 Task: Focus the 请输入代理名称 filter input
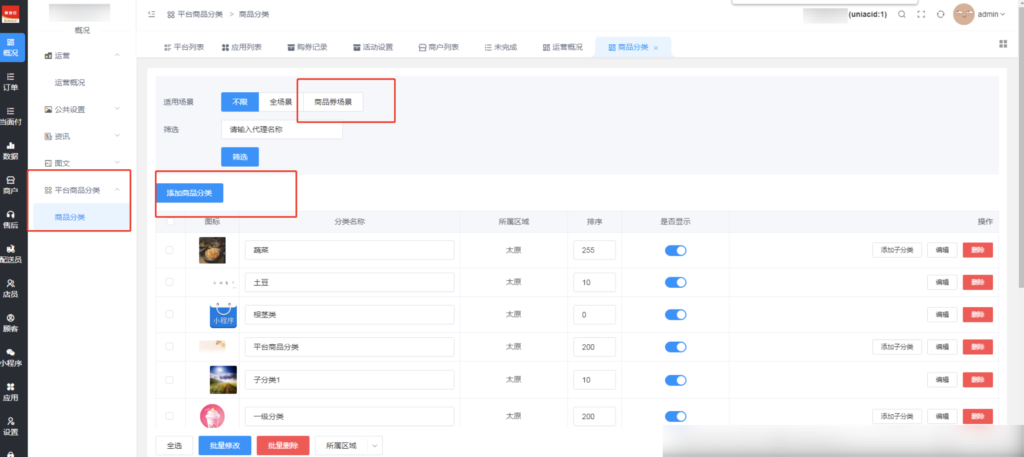click(x=282, y=129)
